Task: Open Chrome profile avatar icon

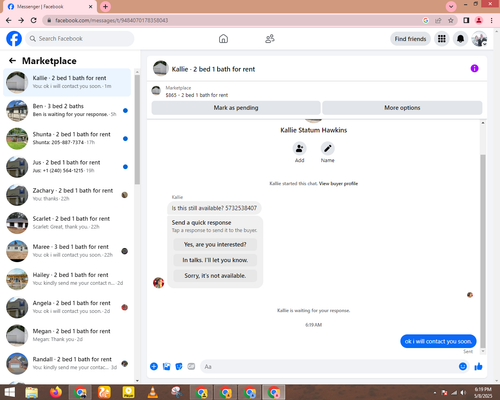Action: click(479, 20)
